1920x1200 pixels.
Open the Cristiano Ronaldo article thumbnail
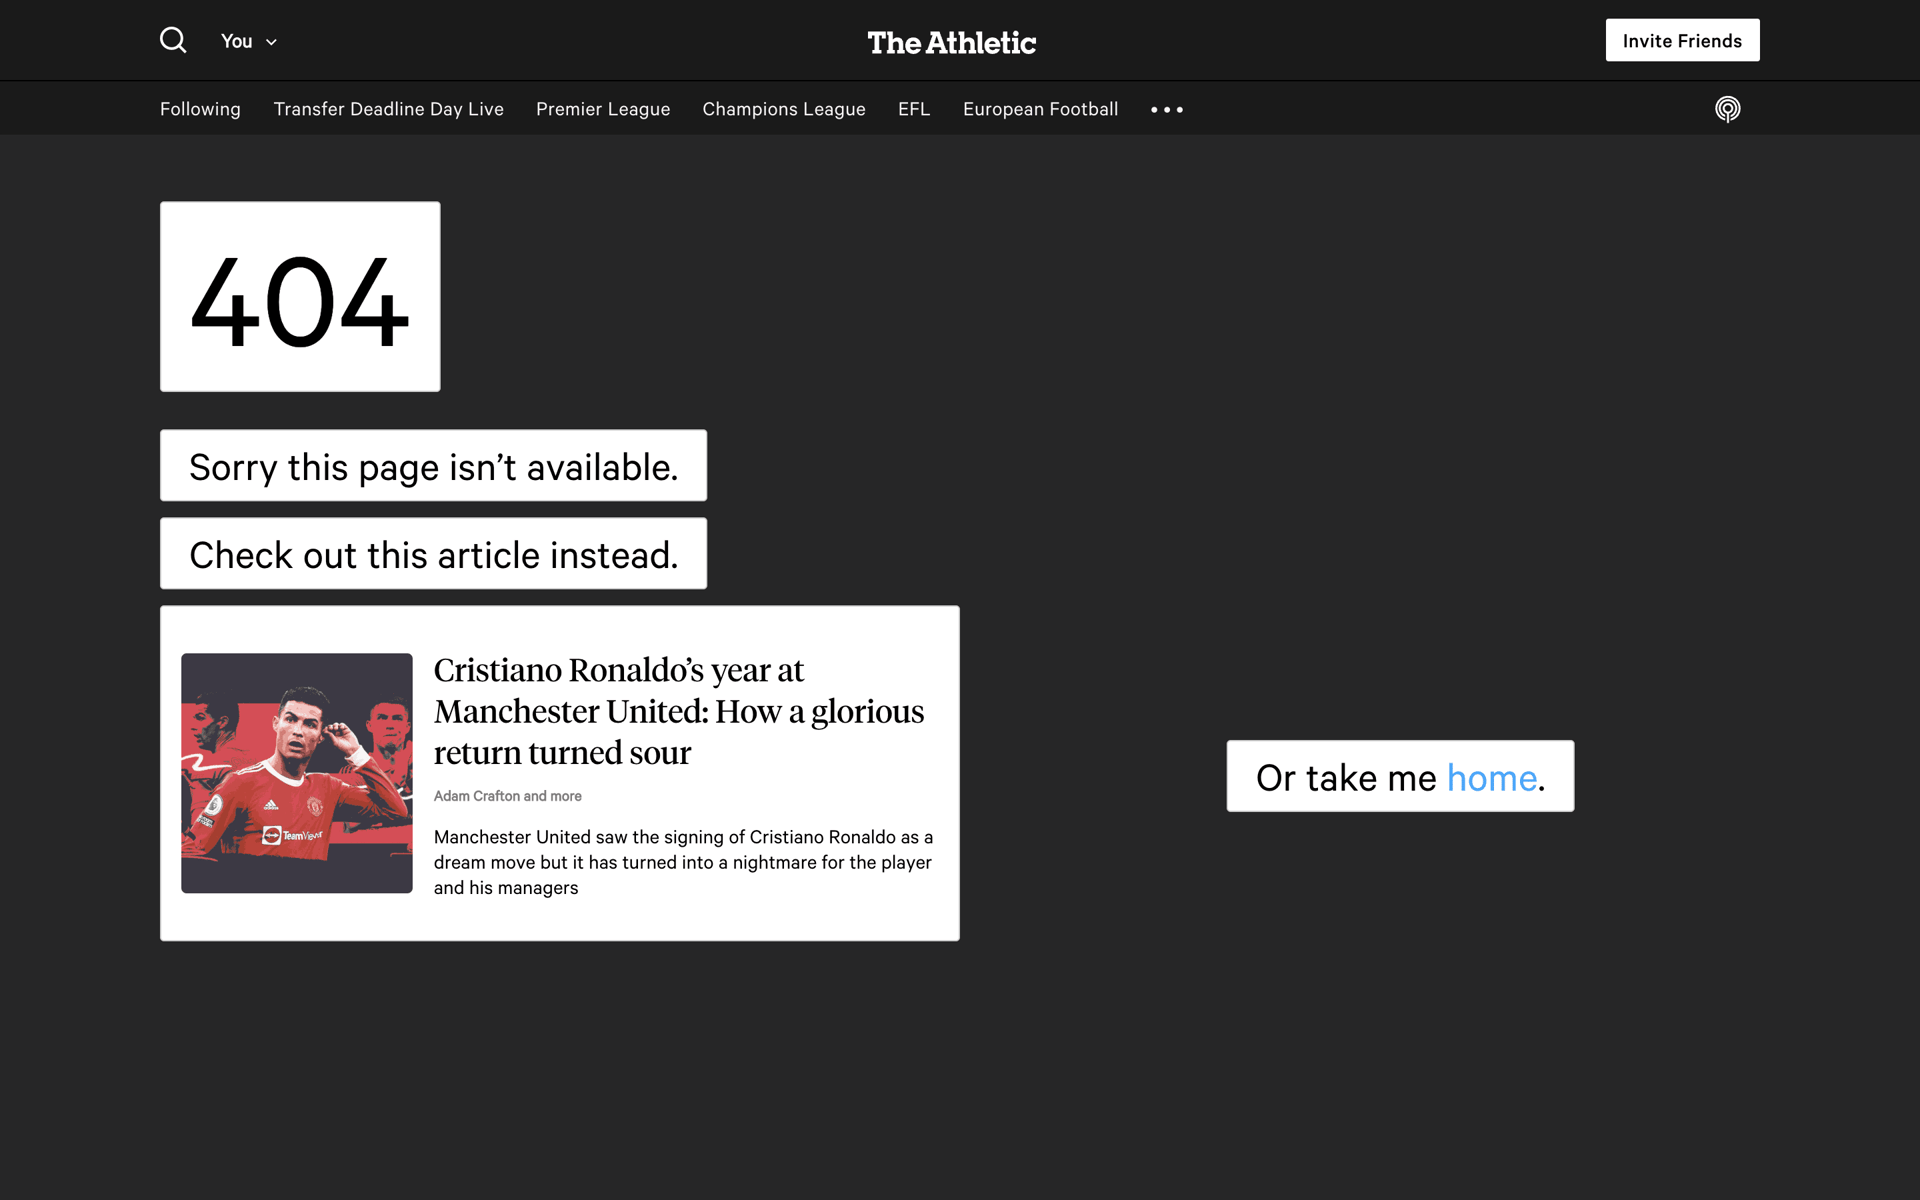(x=297, y=773)
